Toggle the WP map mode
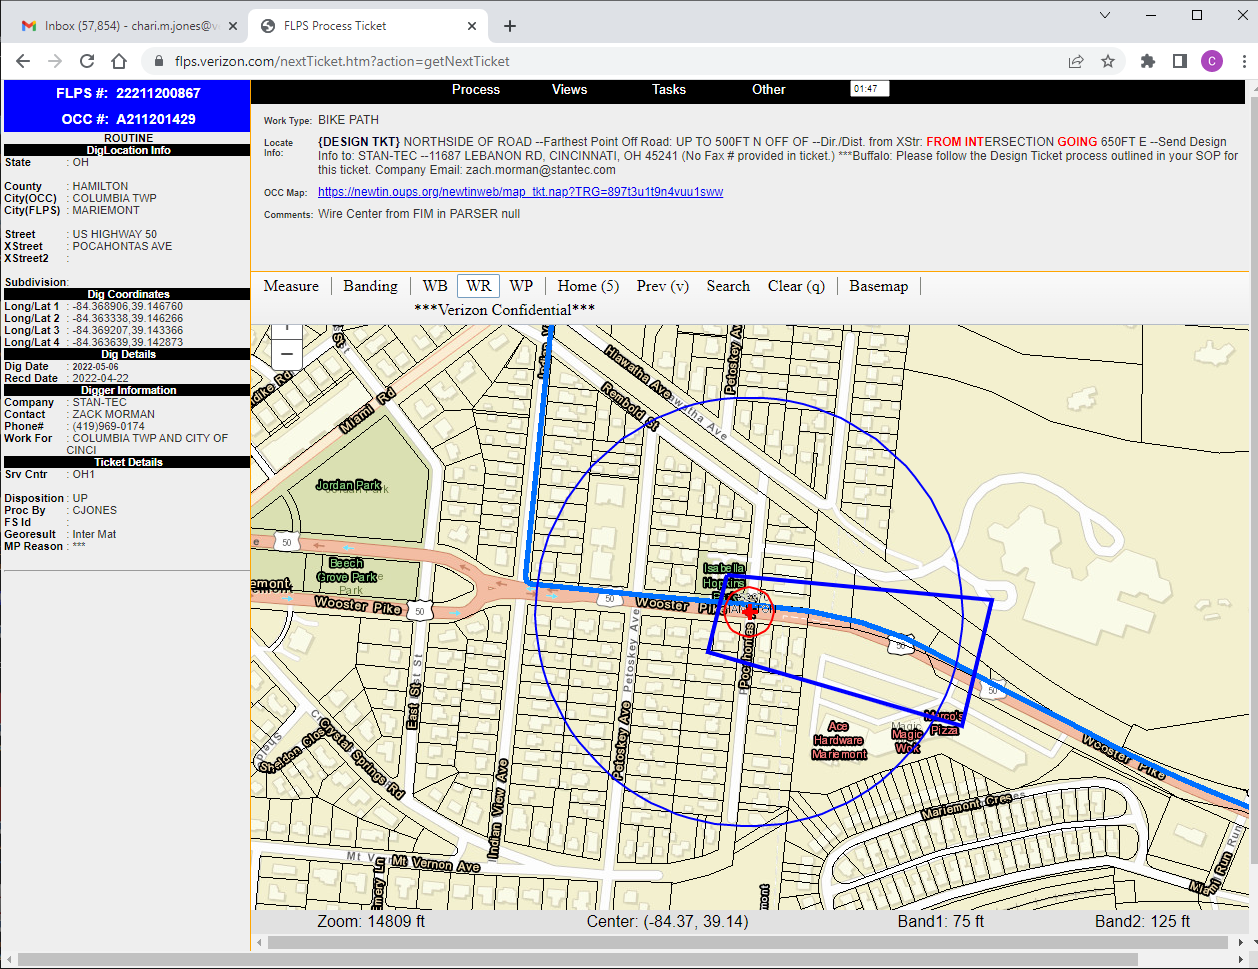The height and width of the screenshot is (969, 1258). tap(521, 286)
